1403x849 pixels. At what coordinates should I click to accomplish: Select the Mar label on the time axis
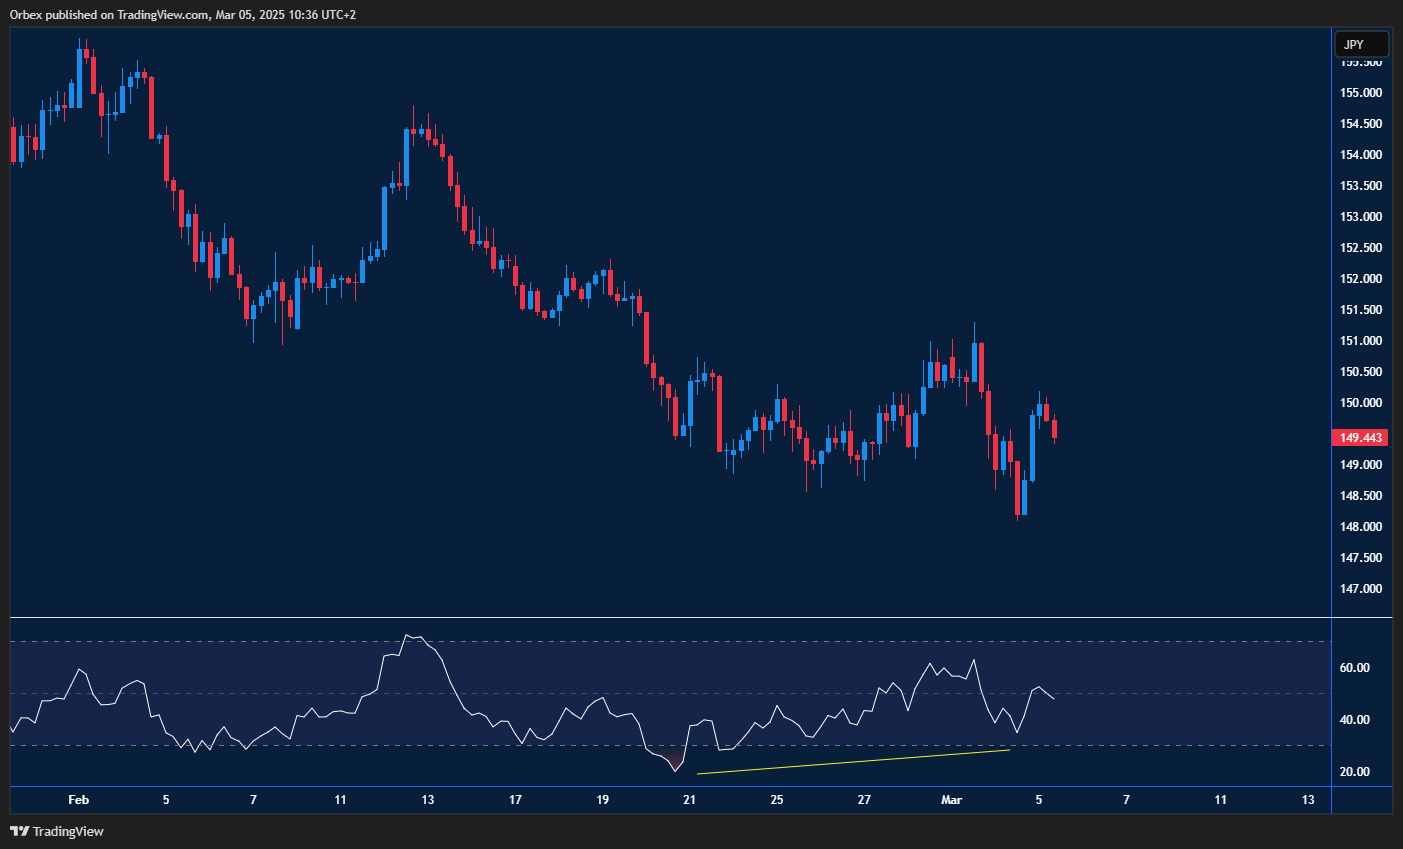coord(951,800)
